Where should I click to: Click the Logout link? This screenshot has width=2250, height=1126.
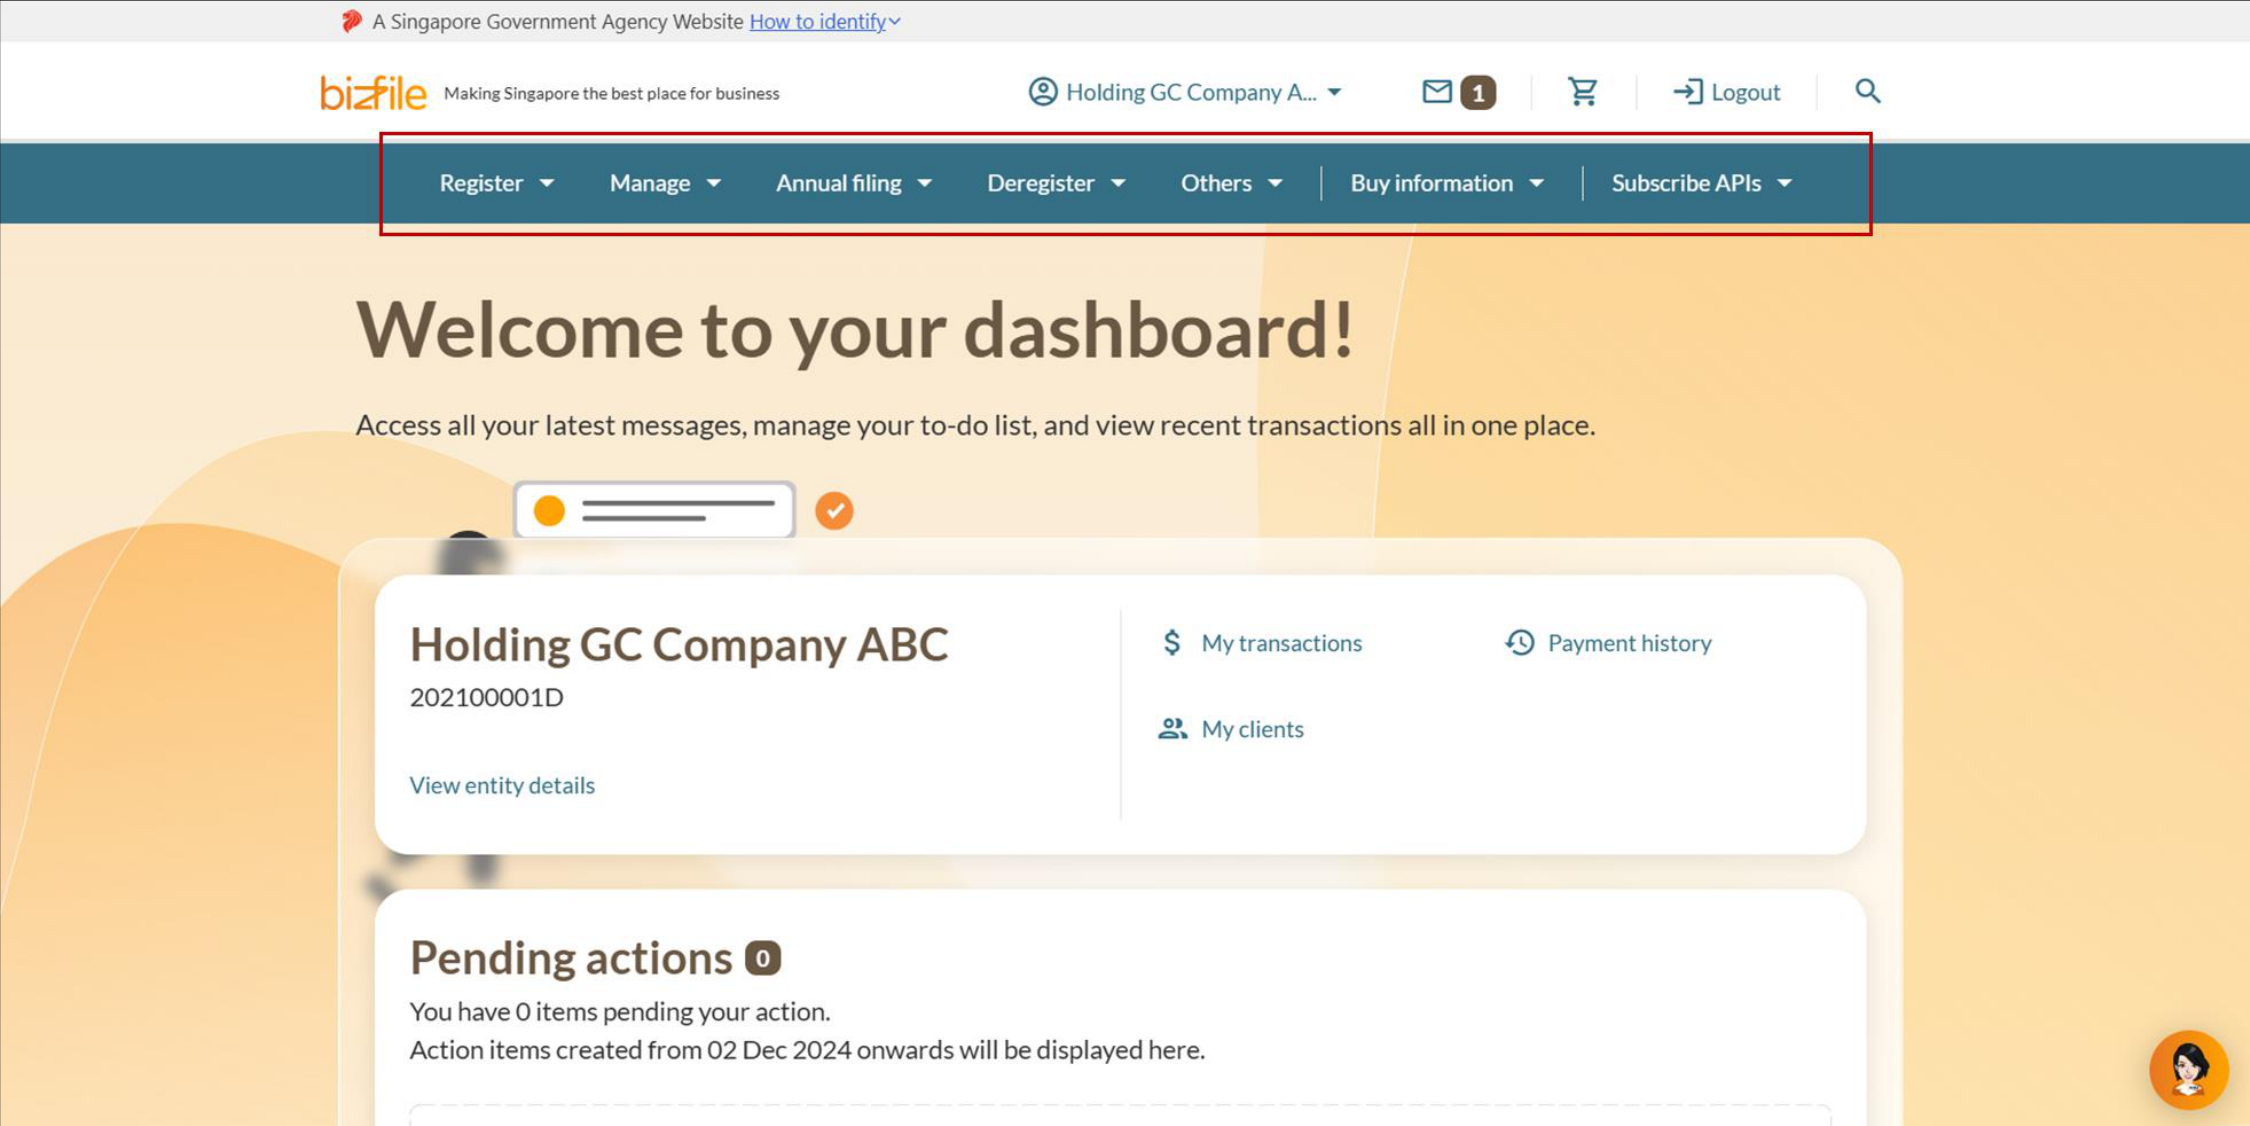[x=1745, y=92]
